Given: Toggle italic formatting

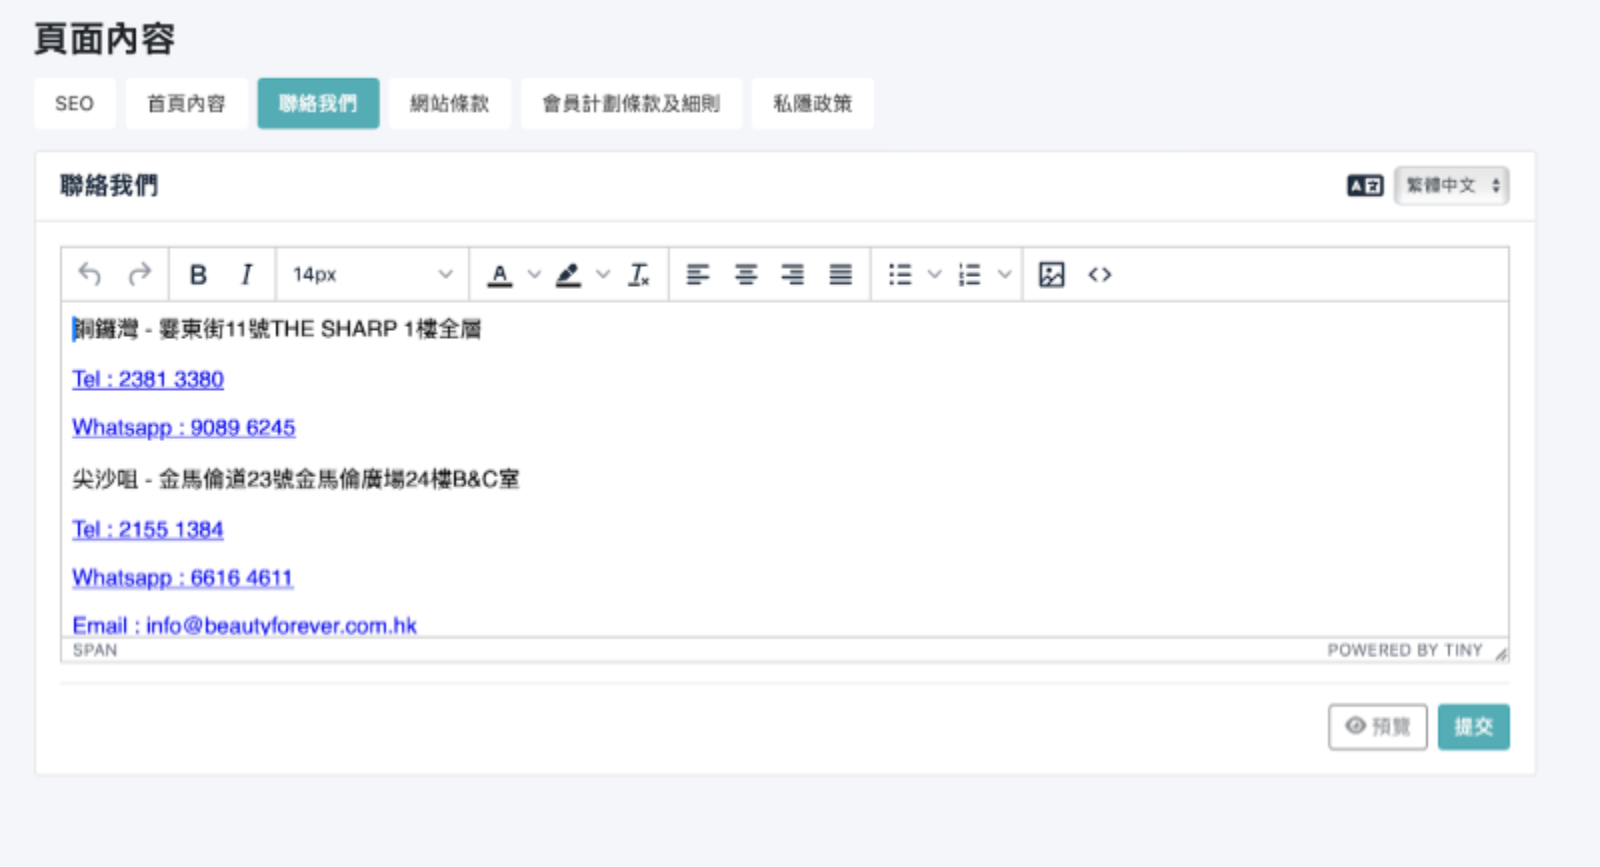Looking at the screenshot, I should tap(246, 274).
